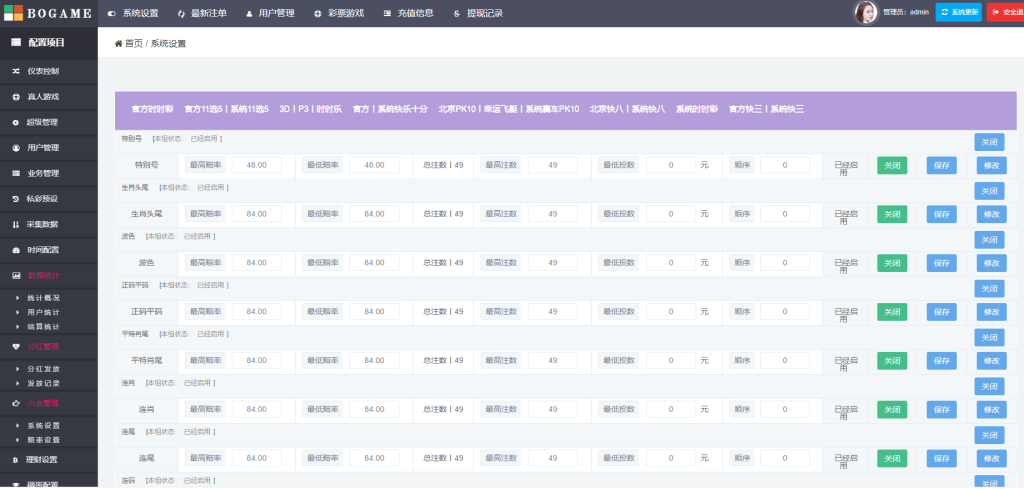Click the dashboard icon beside 仪表控制 in sidebar
Screen dimensions: 1024x489
(16, 71)
